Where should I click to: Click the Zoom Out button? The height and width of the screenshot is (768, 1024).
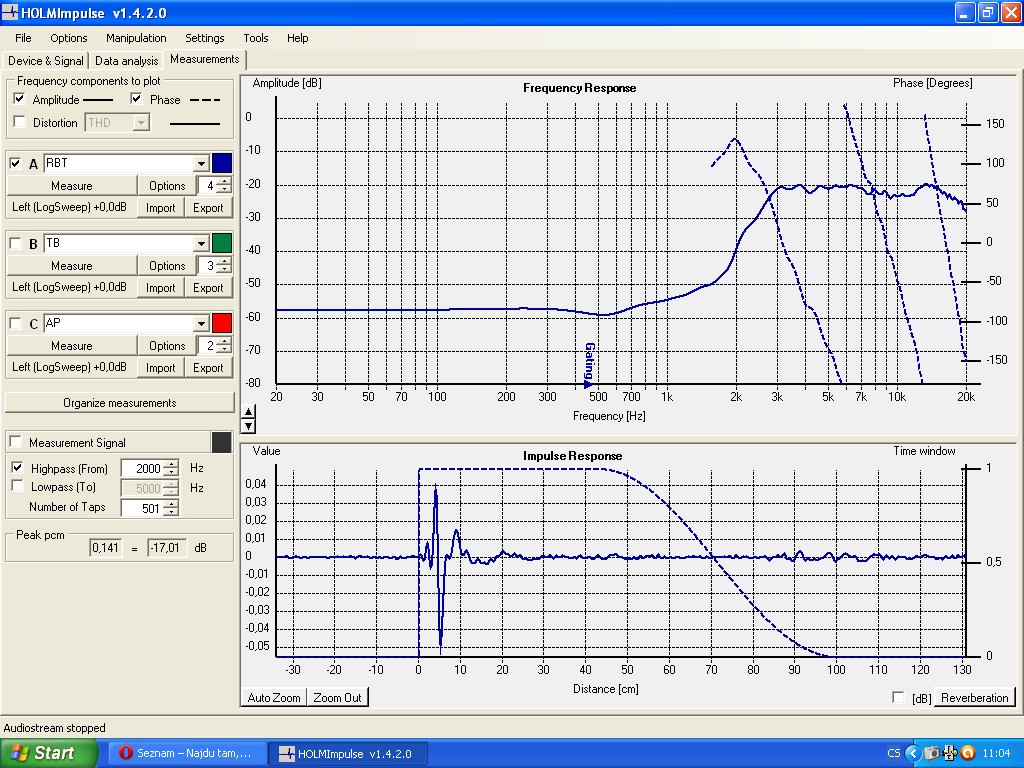tap(337, 697)
